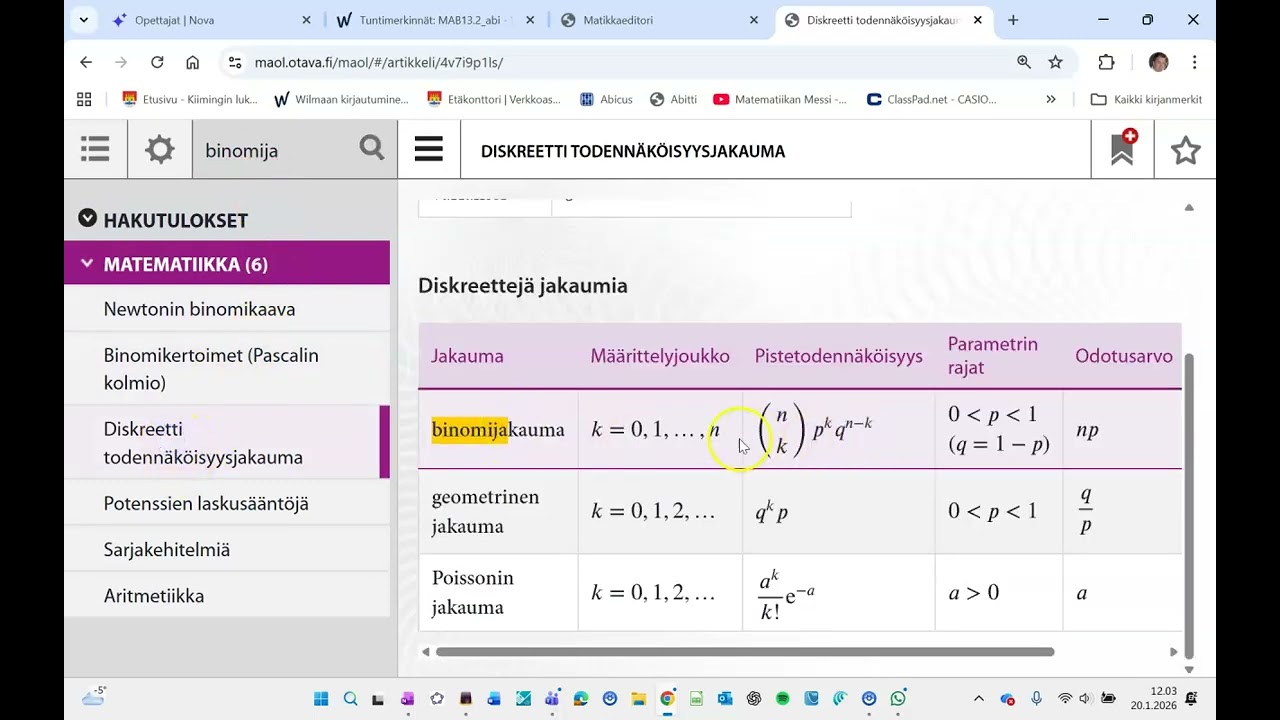Screen dimensions: 1280x720
Task: Bookmark this page with the address bar star
Action: pos(1055,62)
